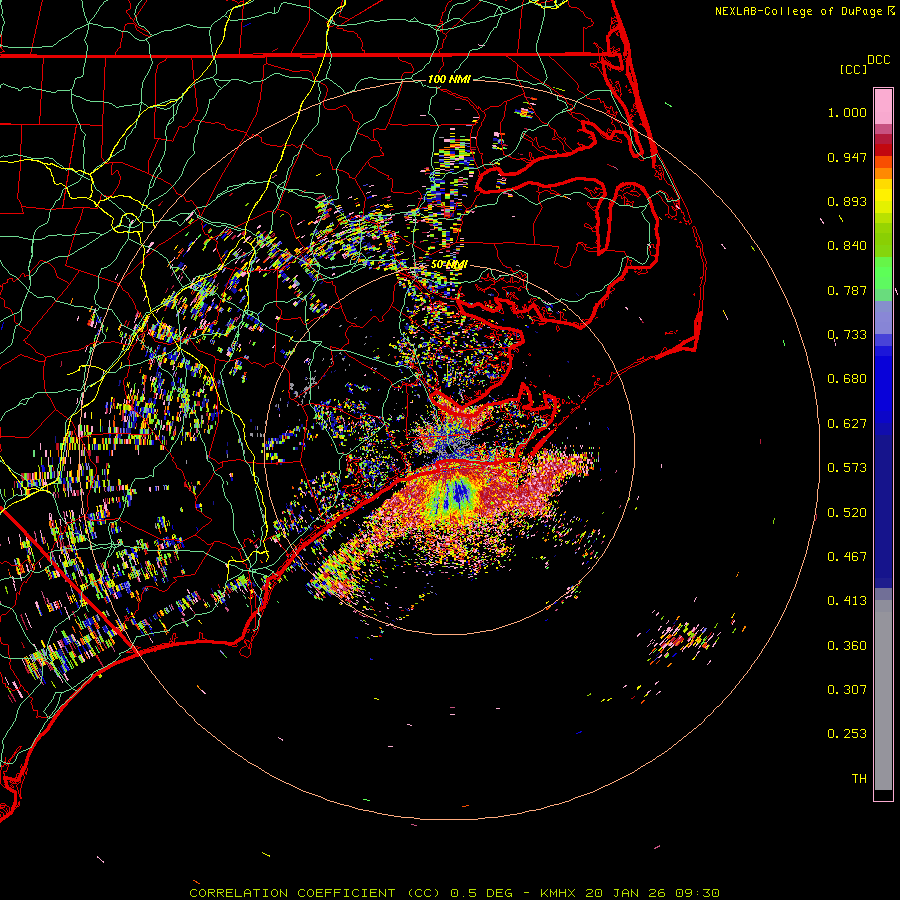
Task: Click the 0.680 scale value
Action: coord(847,379)
